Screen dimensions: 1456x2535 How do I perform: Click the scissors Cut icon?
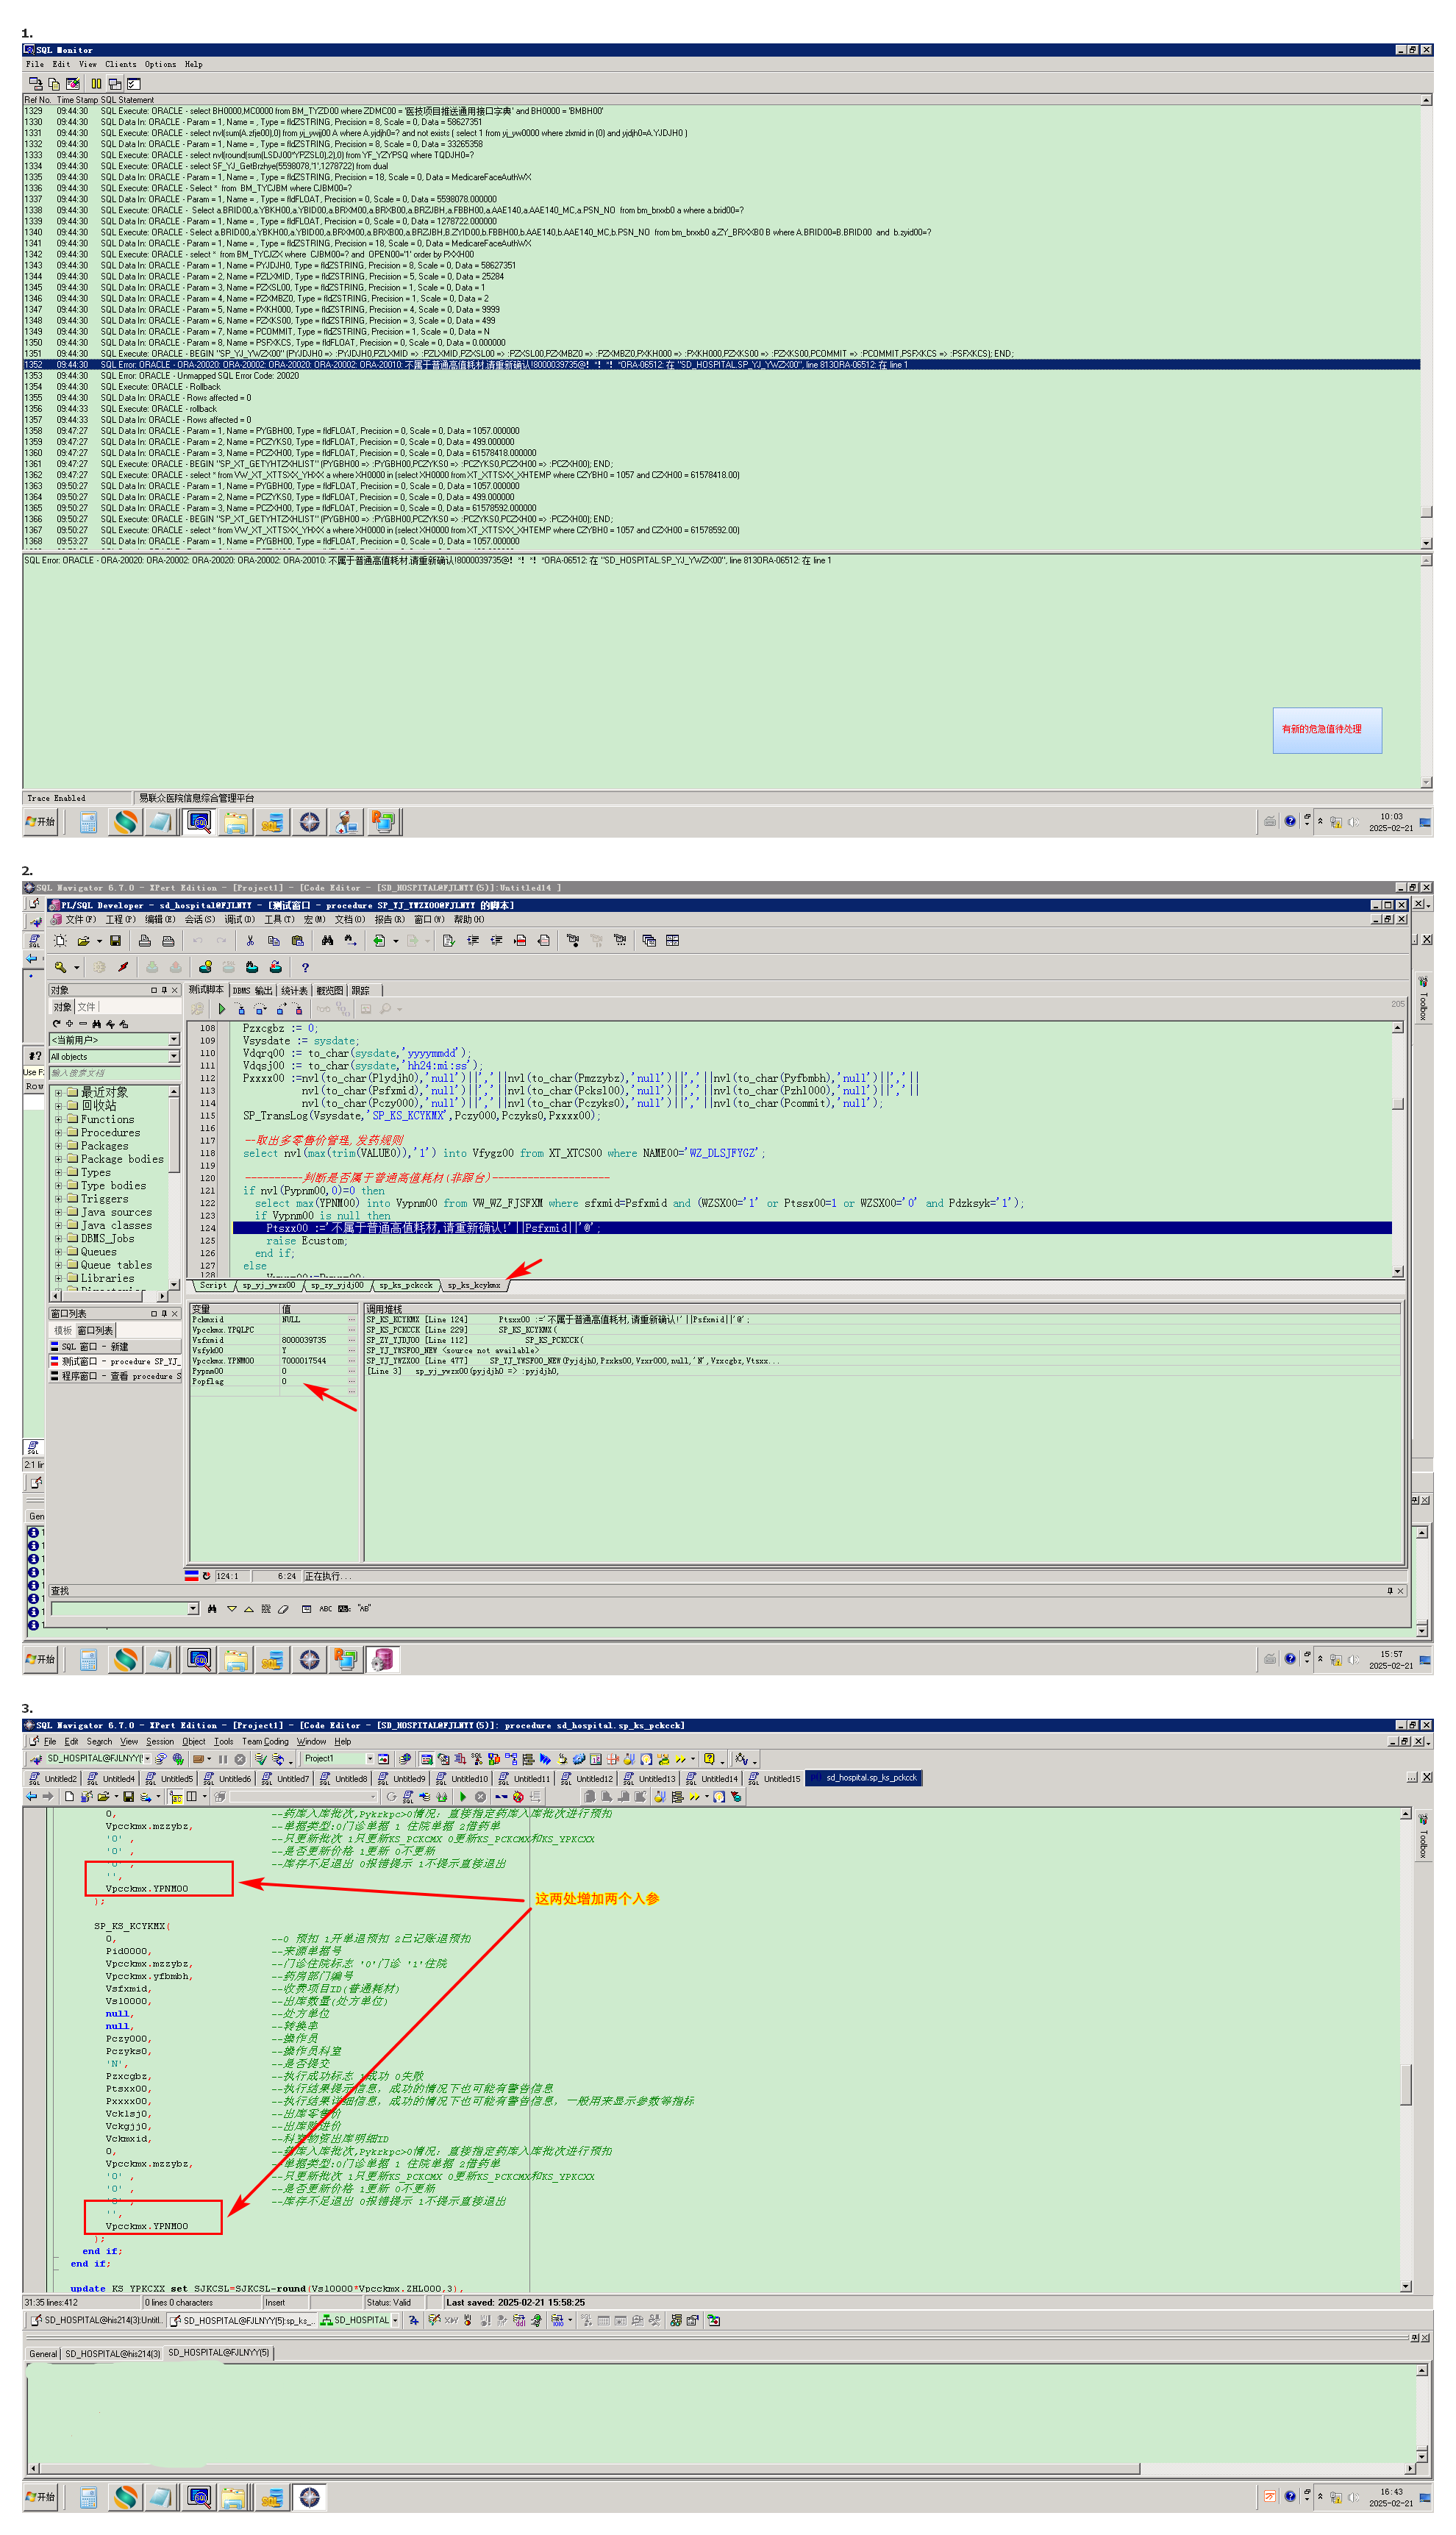(250, 940)
